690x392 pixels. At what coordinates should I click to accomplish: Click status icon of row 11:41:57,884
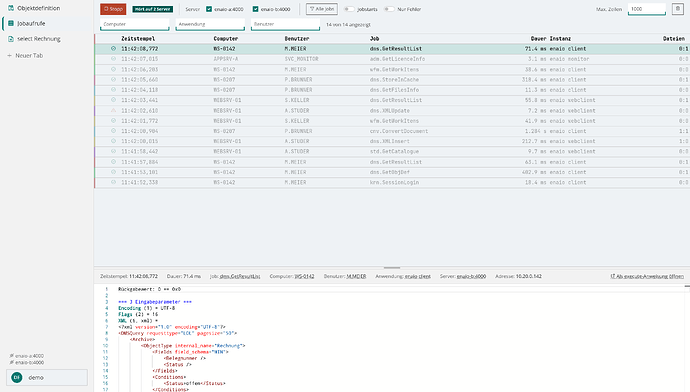coord(113,162)
